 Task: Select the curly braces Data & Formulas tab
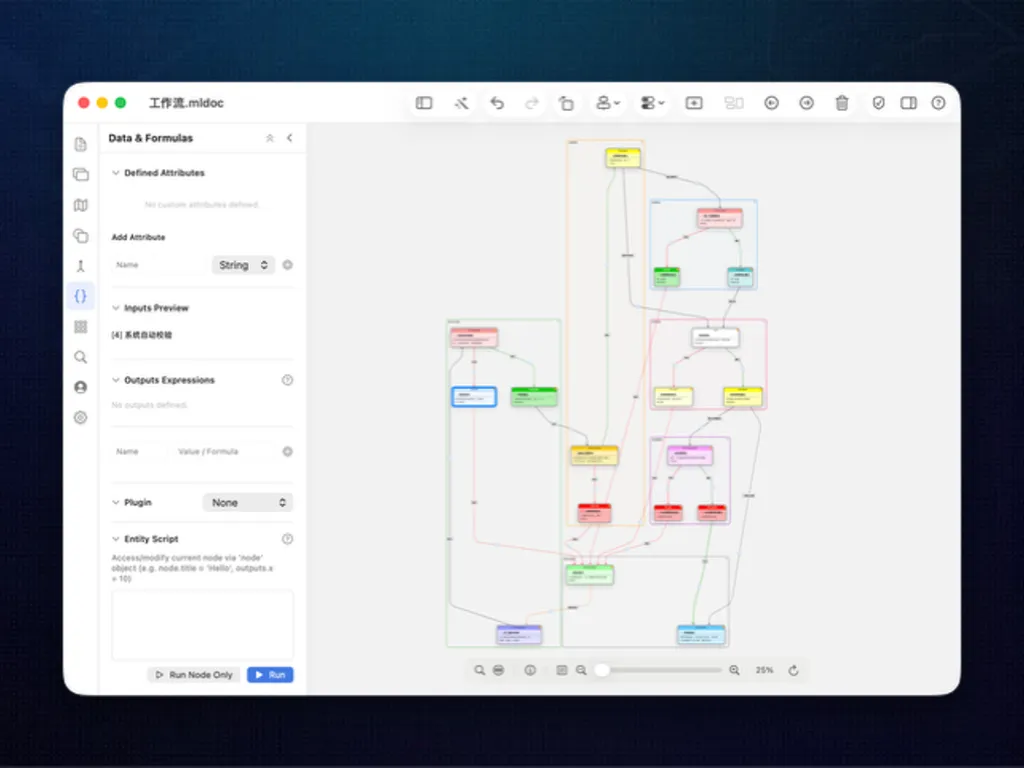(80, 296)
